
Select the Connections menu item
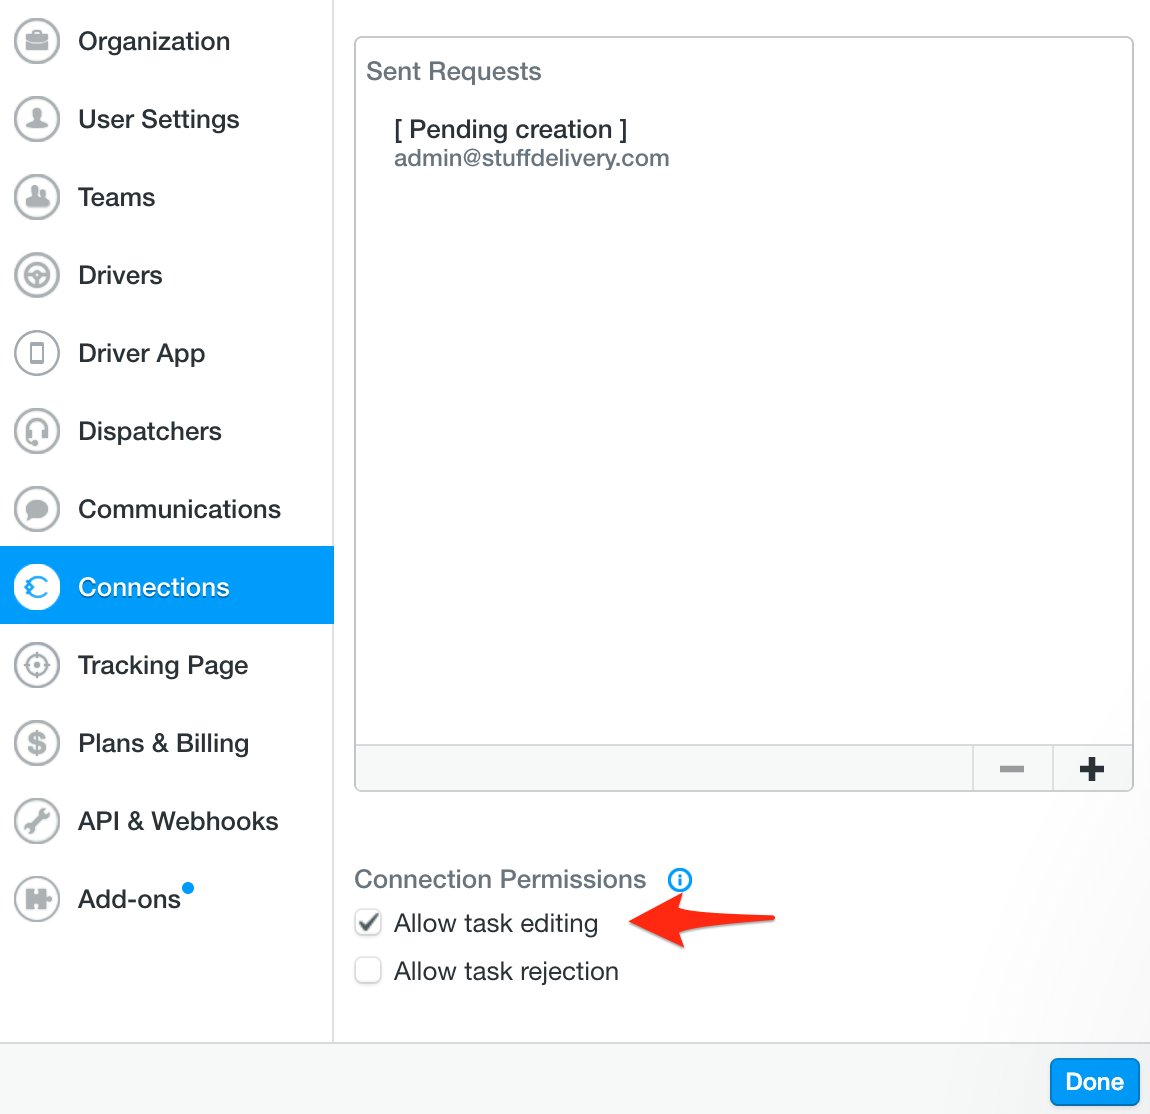(166, 585)
